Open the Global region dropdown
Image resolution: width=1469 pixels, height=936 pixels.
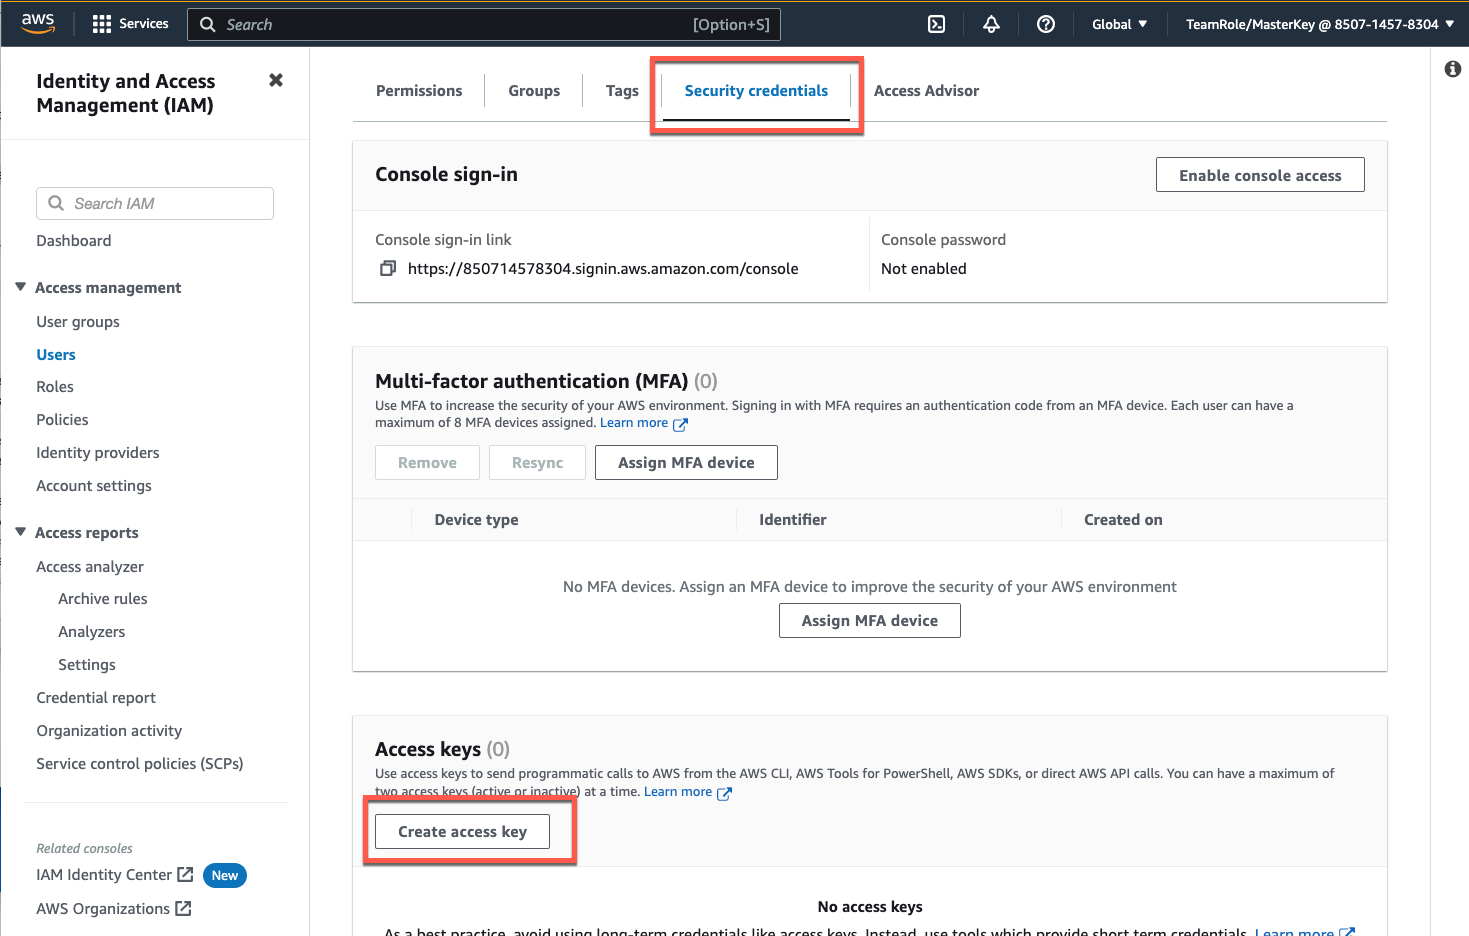[1120, 24]
